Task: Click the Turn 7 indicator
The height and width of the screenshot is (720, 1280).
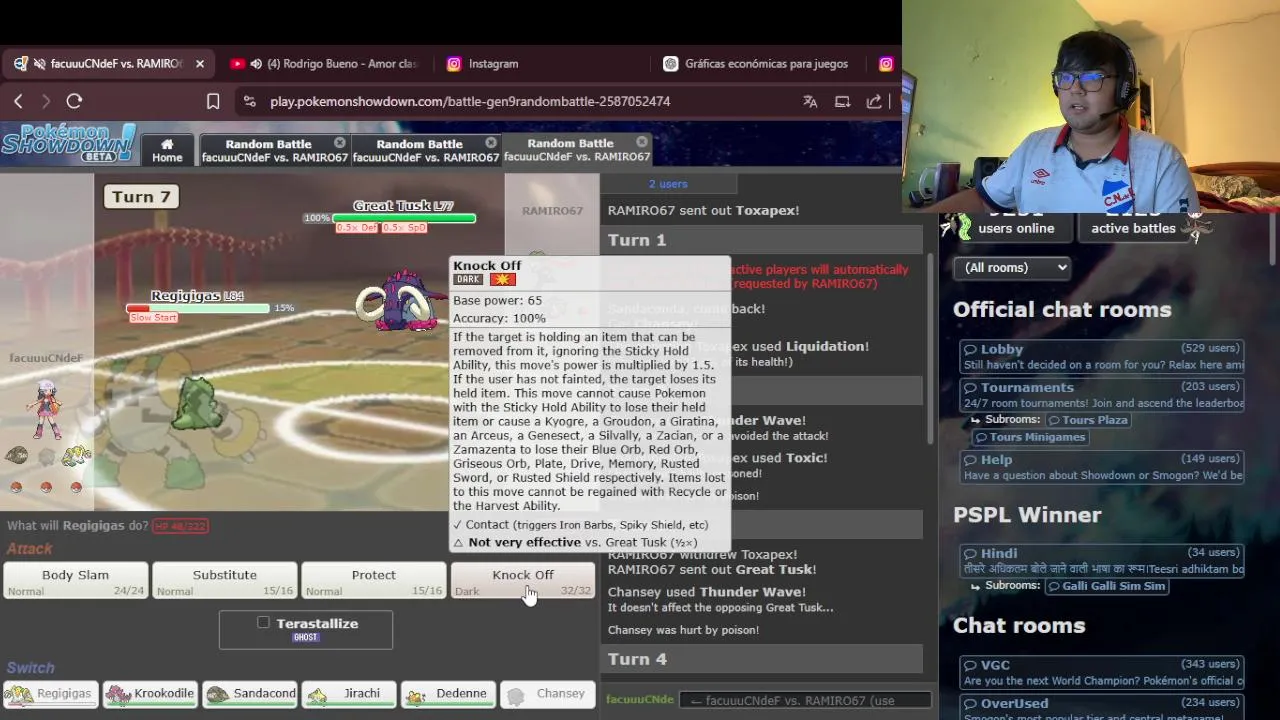Action: pyautogui.click(x=141, y=197)
